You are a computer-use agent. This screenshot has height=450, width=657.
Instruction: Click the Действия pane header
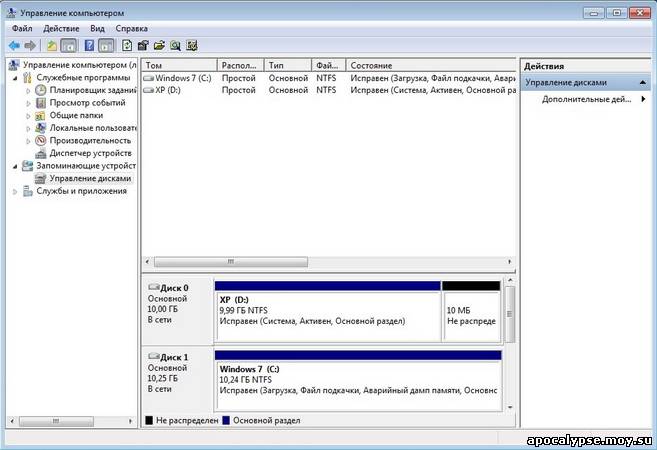click(585, 66)
